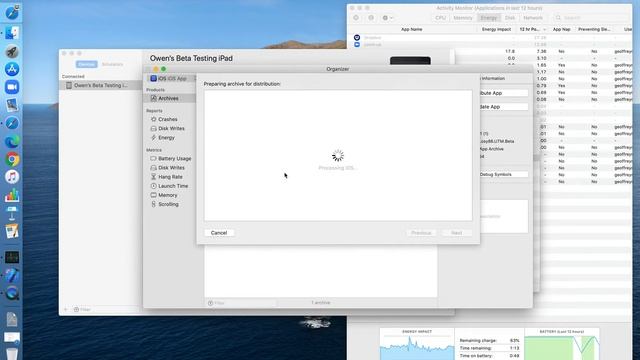Open Music app from the Dock
This screenshot has height=360, width=640.
12,177
